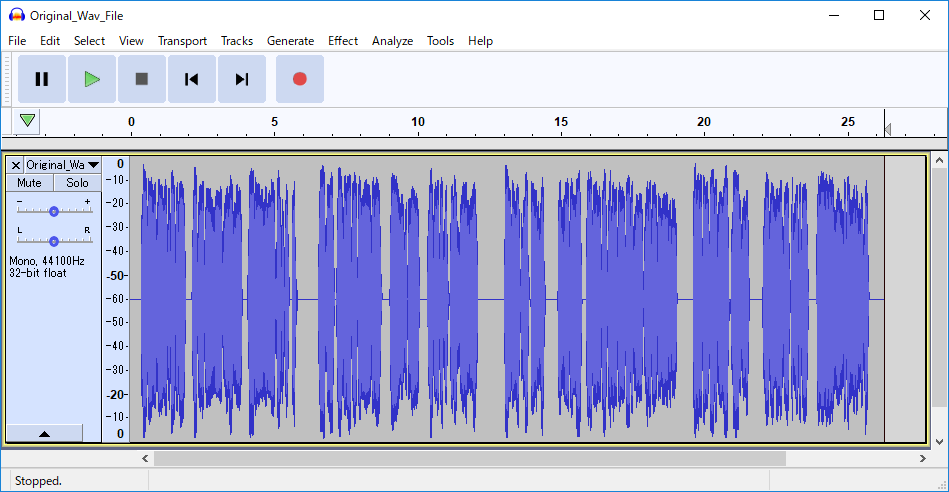
Task: Open the Effect menu
Action: point(343,41)
